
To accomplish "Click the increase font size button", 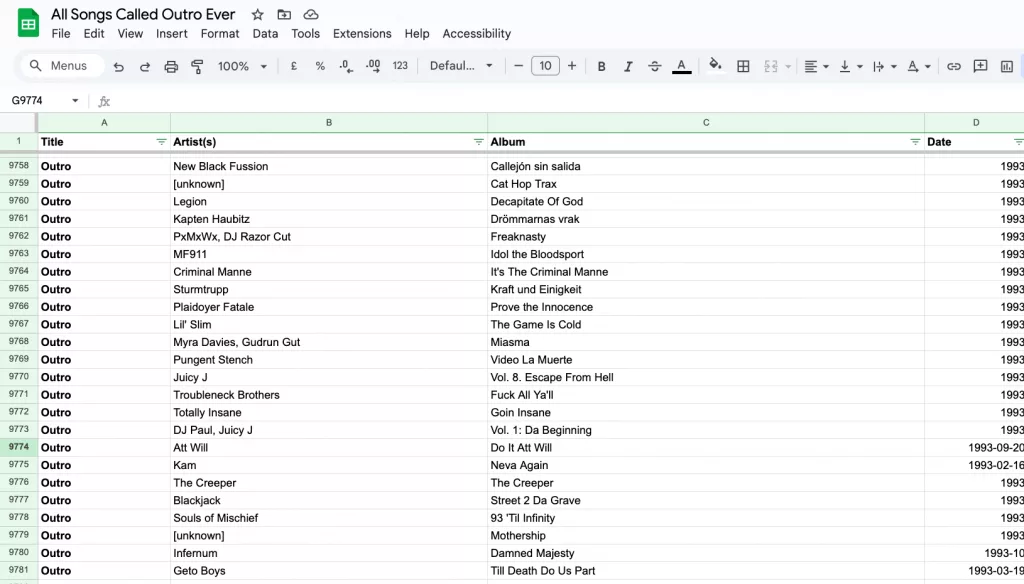I will pos(572,66).
